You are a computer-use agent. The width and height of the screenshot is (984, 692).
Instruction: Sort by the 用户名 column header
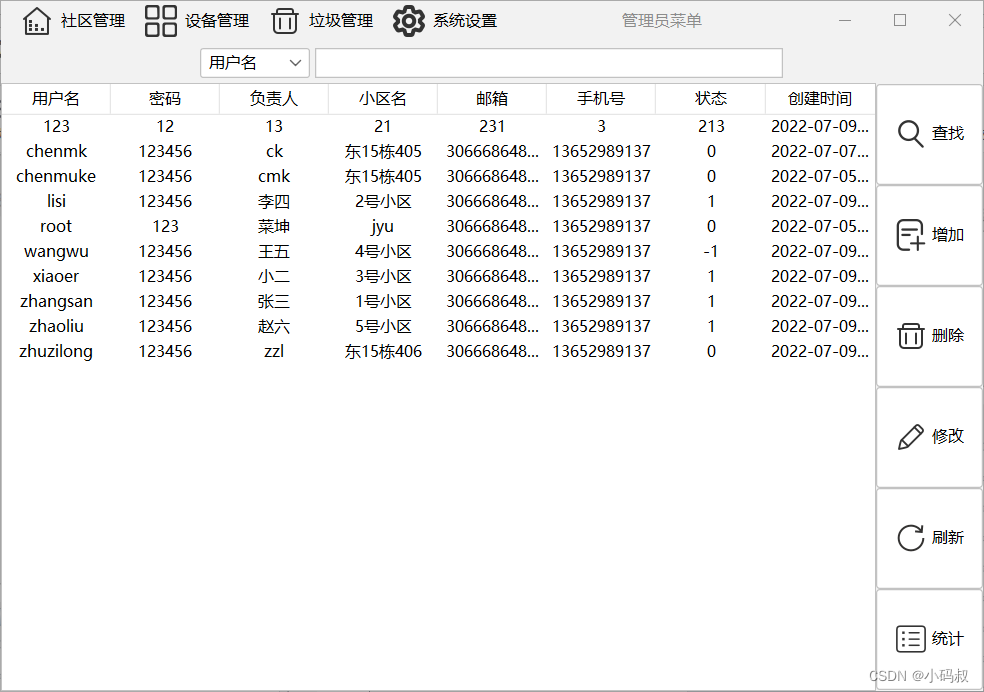coord(56,99)
